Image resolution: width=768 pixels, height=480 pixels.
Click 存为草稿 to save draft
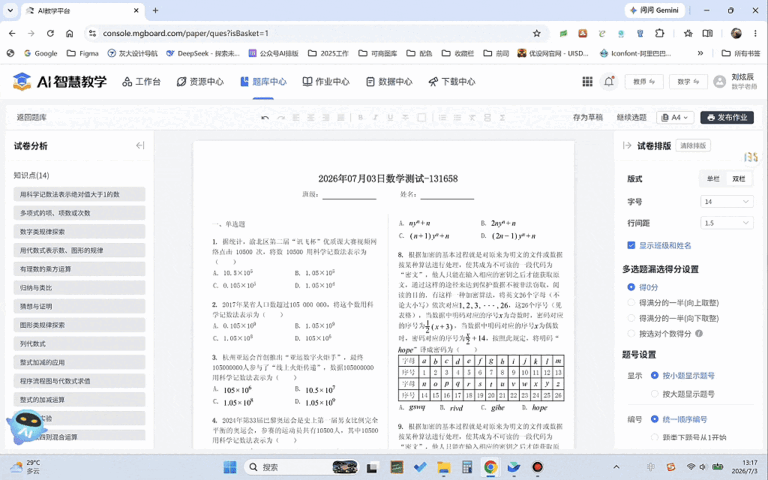(x=588, y=118)
